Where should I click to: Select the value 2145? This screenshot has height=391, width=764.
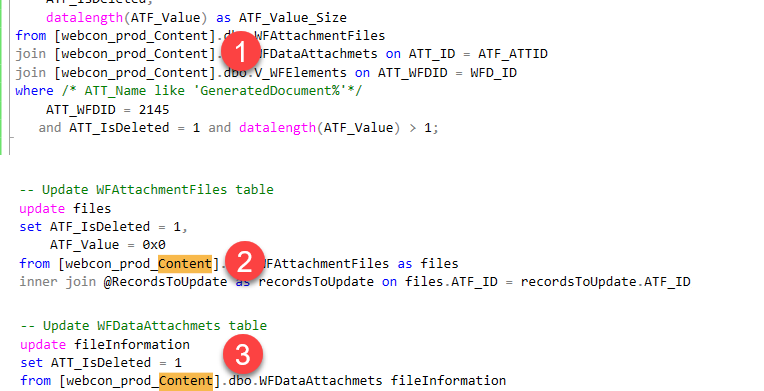154,110
